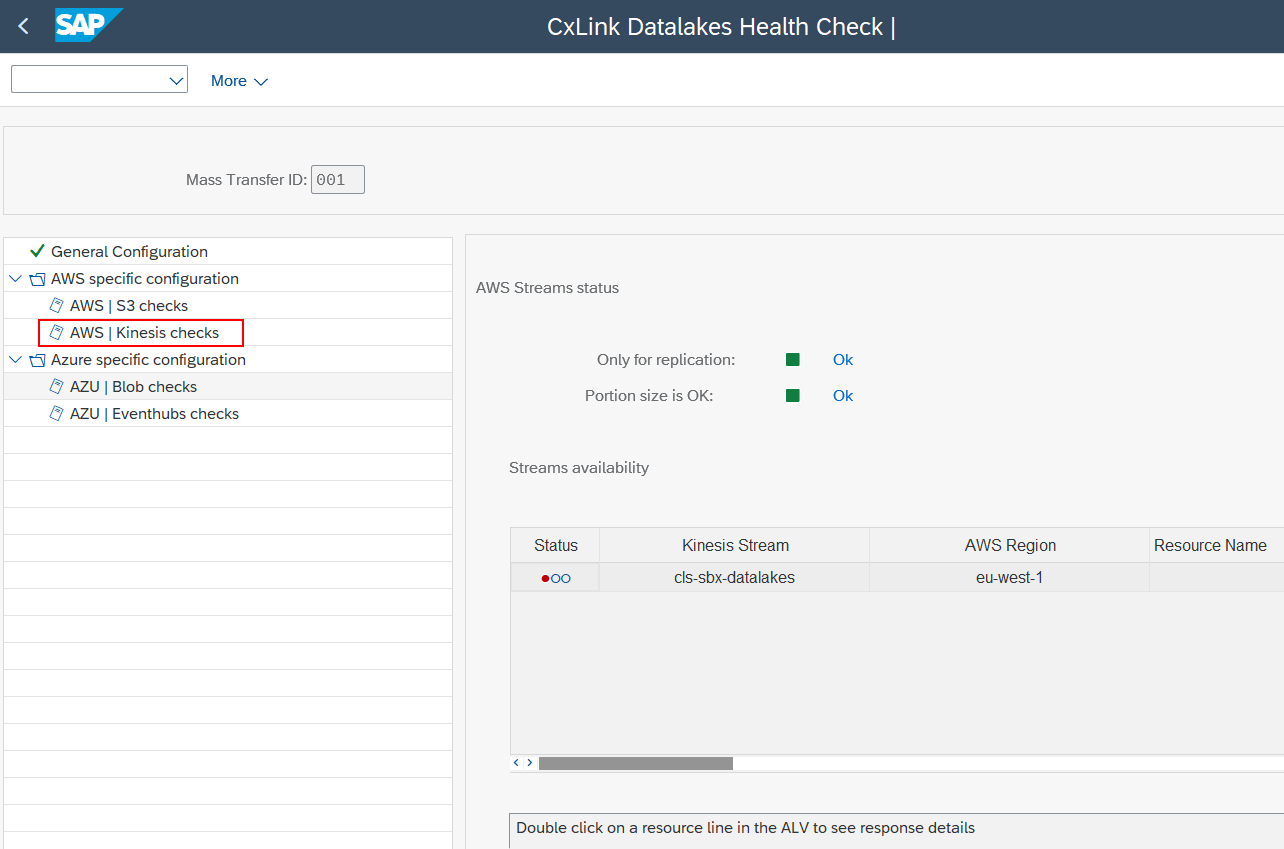Click the Mass Transfer ID label
Viewport: 1284px width, 849px height.
[x=247, y=180]
